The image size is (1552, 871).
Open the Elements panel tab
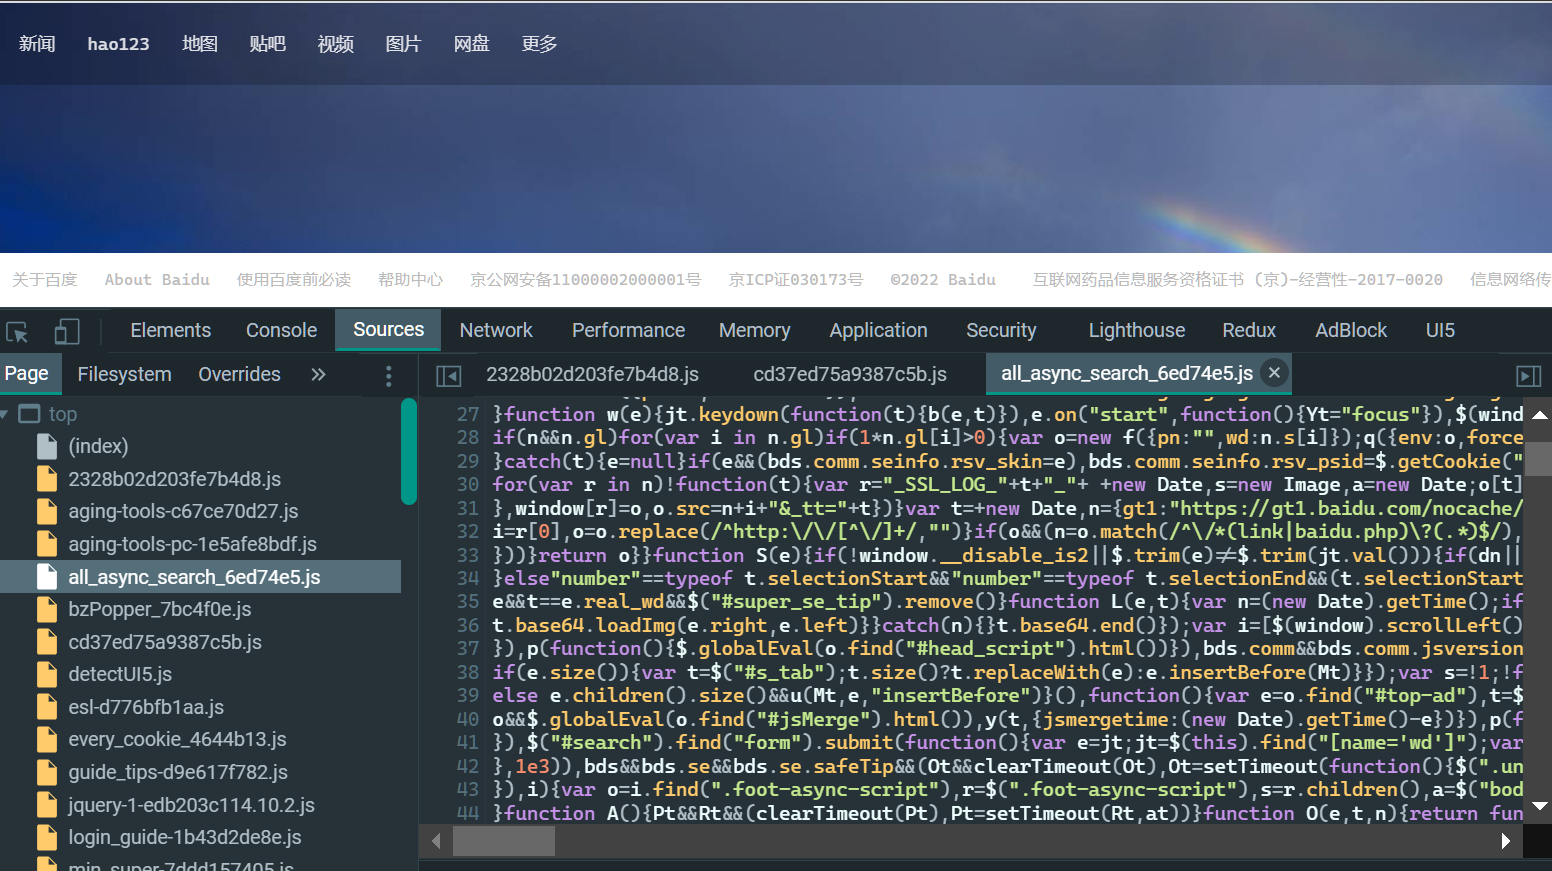171,330
